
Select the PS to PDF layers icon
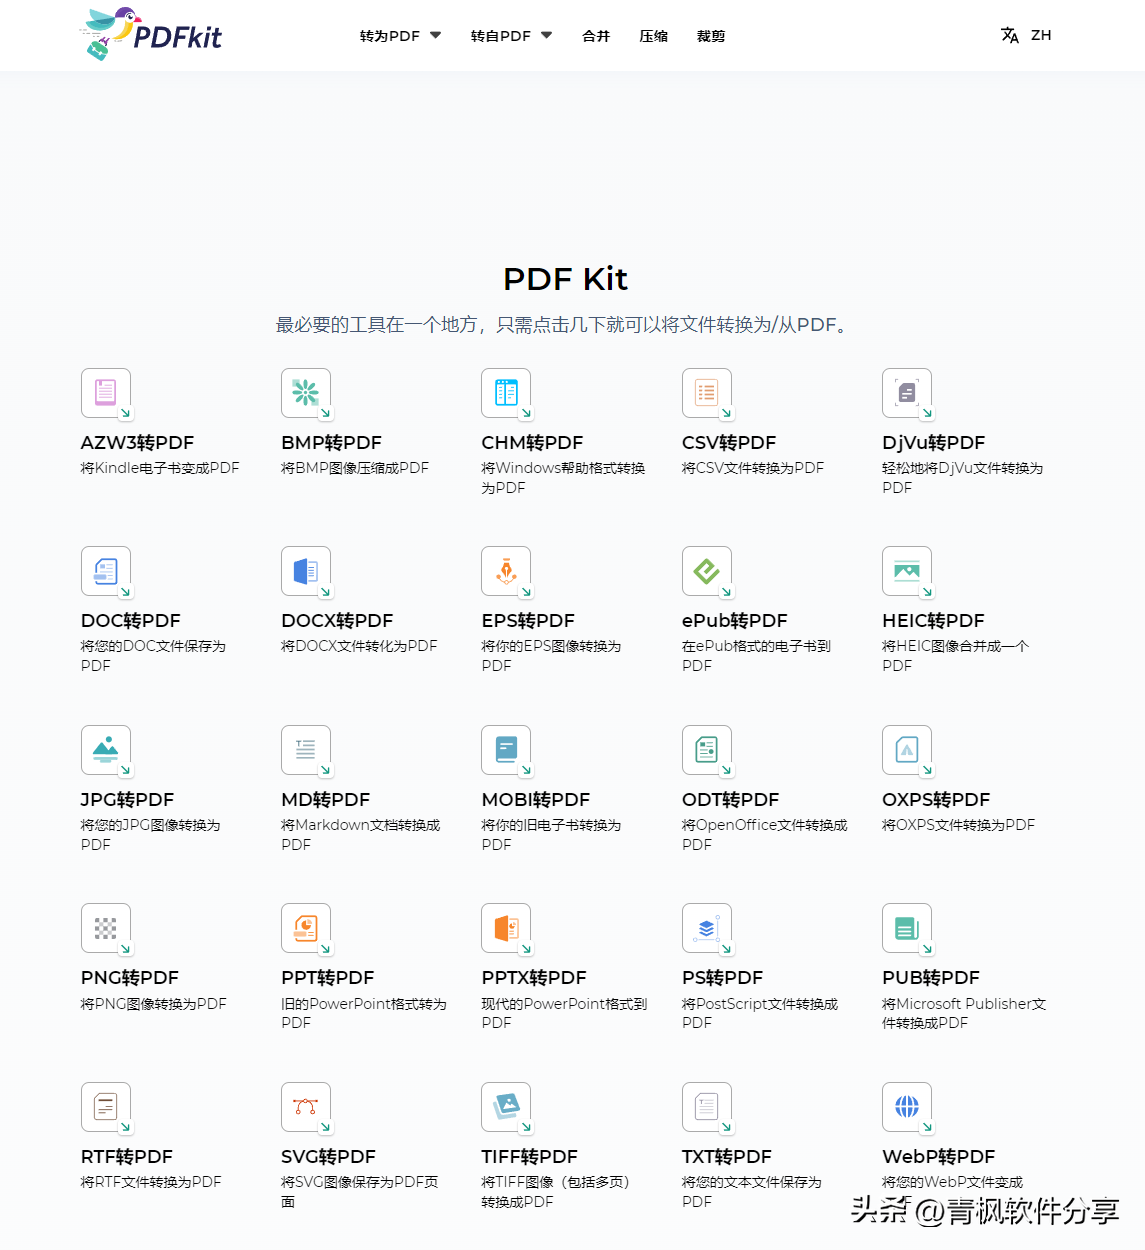(x=707, y=928)
